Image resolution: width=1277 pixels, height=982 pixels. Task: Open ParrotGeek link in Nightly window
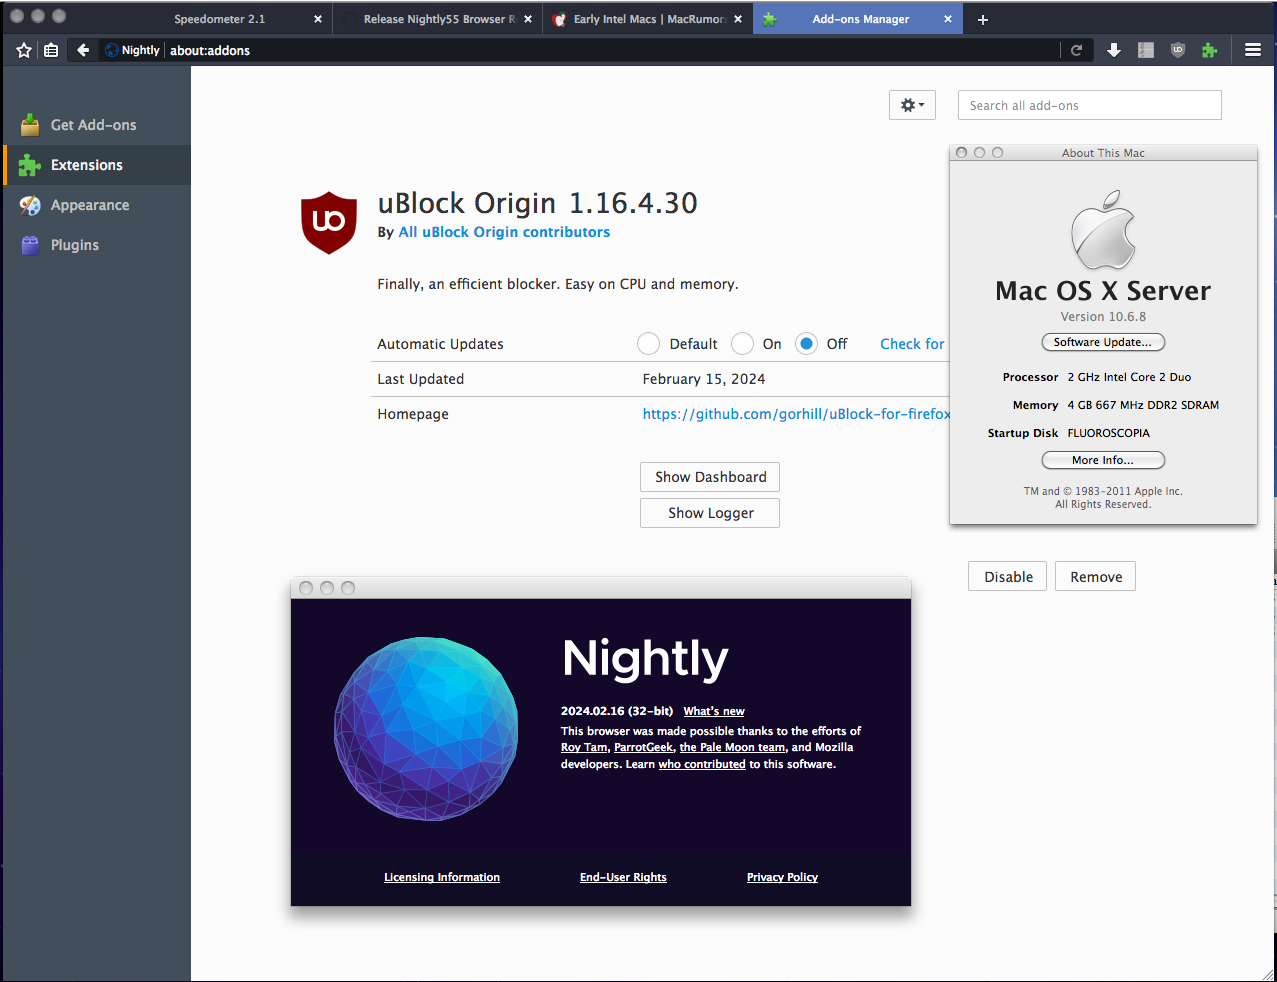(643, 747)
